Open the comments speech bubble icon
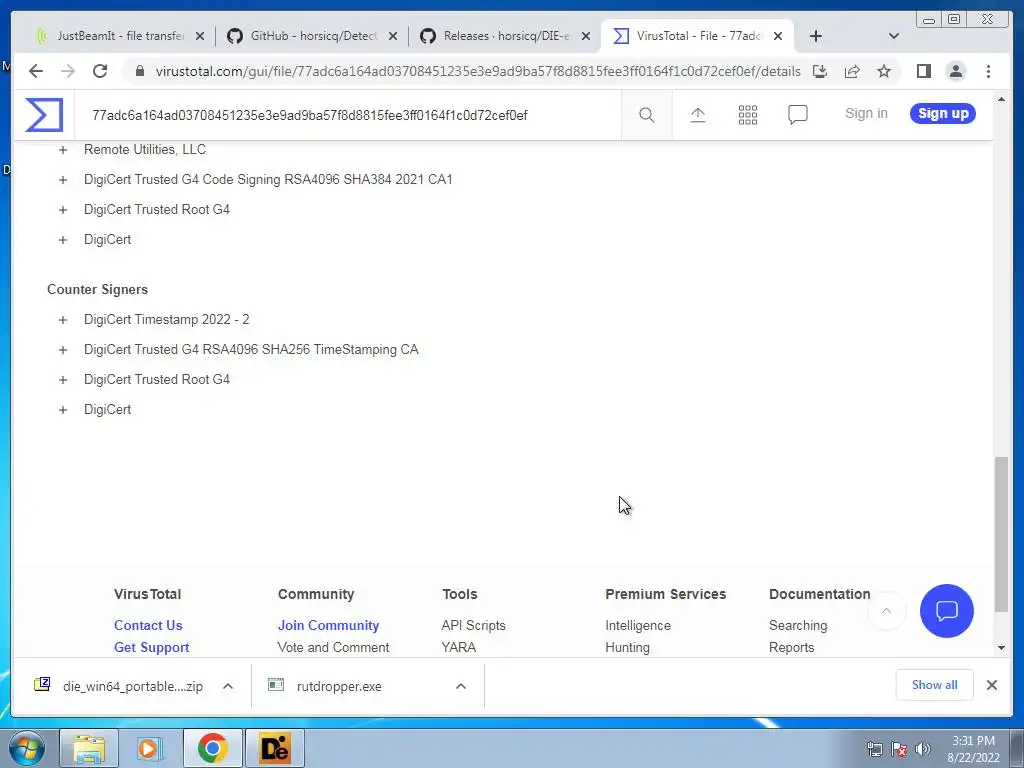Image resolution: width=1024 pixels, height=768 pixels. (x=797, y=115)
